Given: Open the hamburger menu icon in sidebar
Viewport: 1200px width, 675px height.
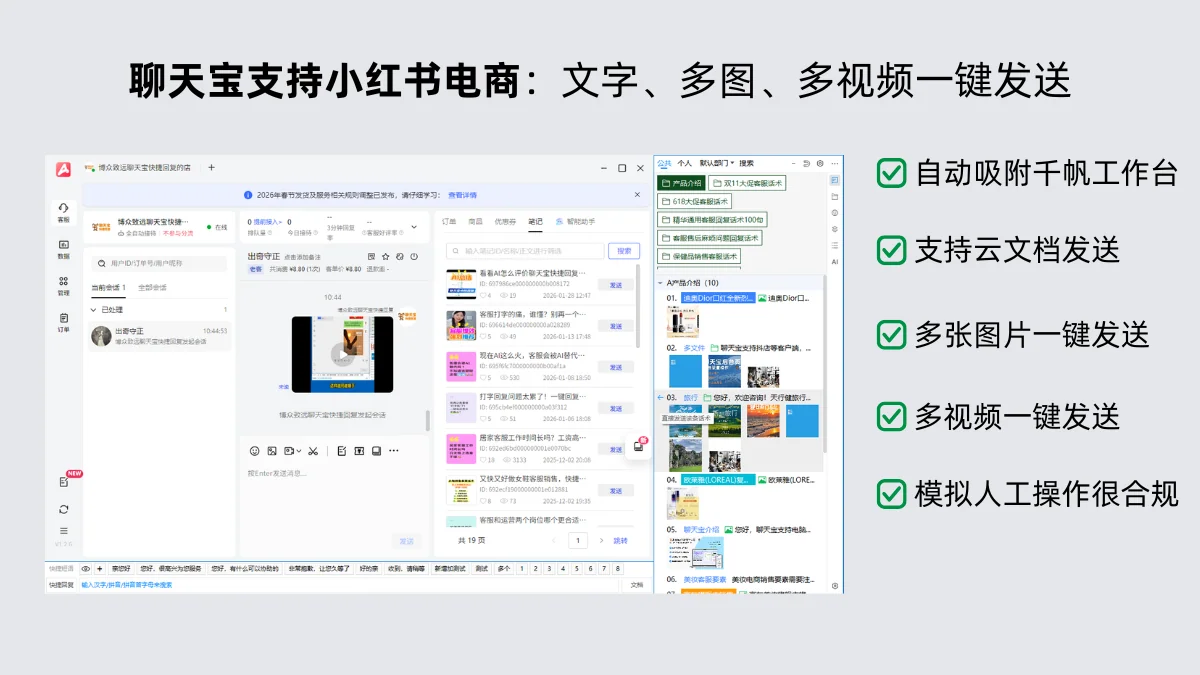Looking at the screenshot, I should pos(64,531).
